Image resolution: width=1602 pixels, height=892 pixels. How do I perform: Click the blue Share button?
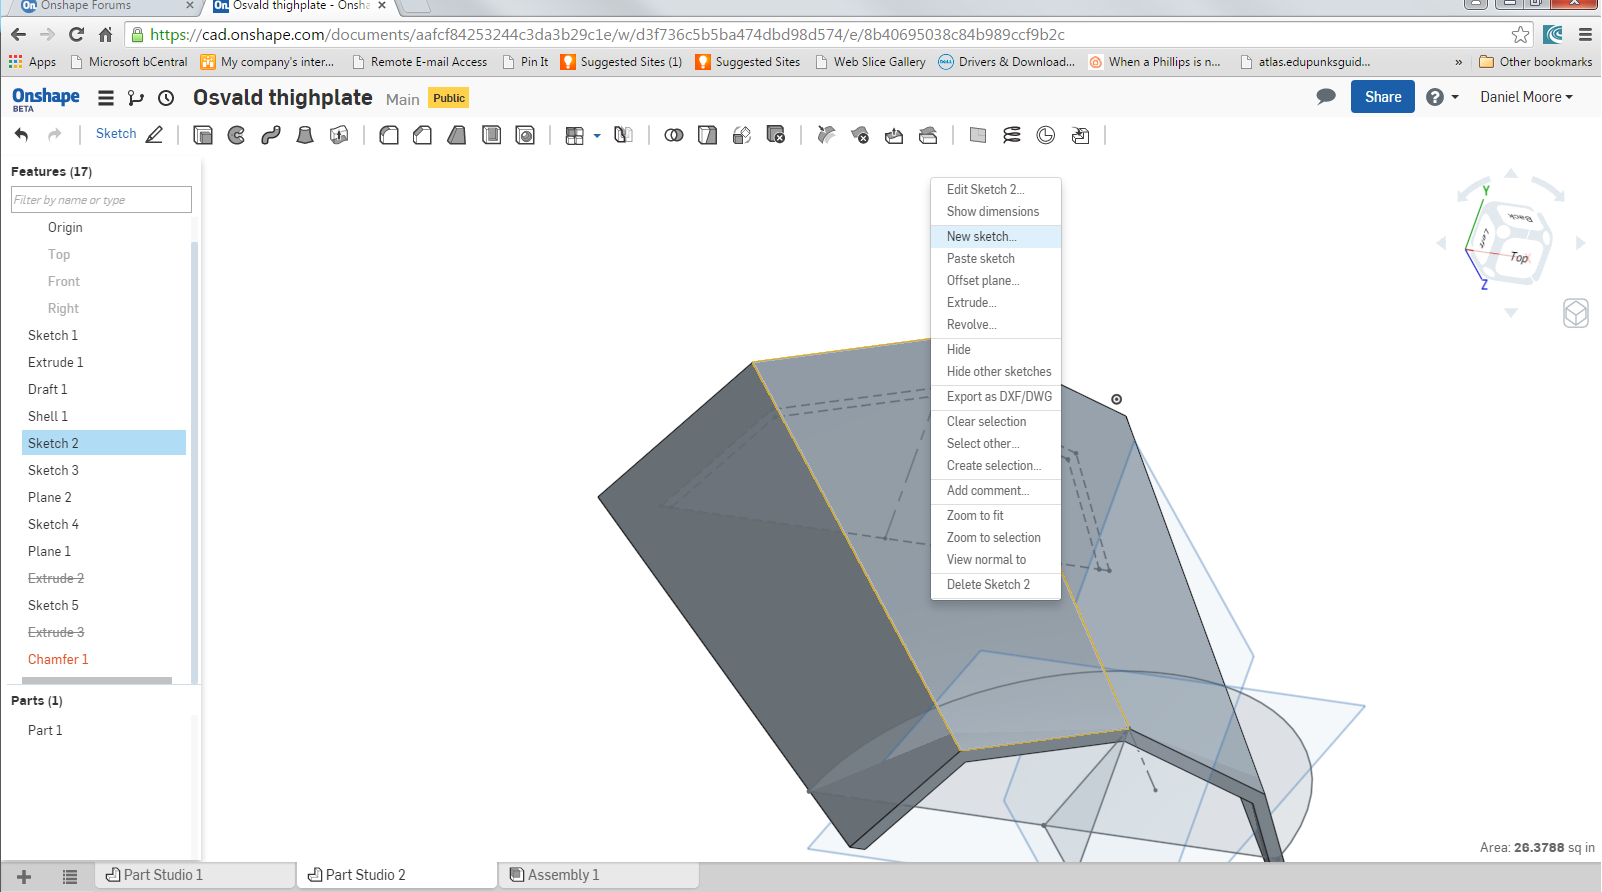coord(1383,97)
